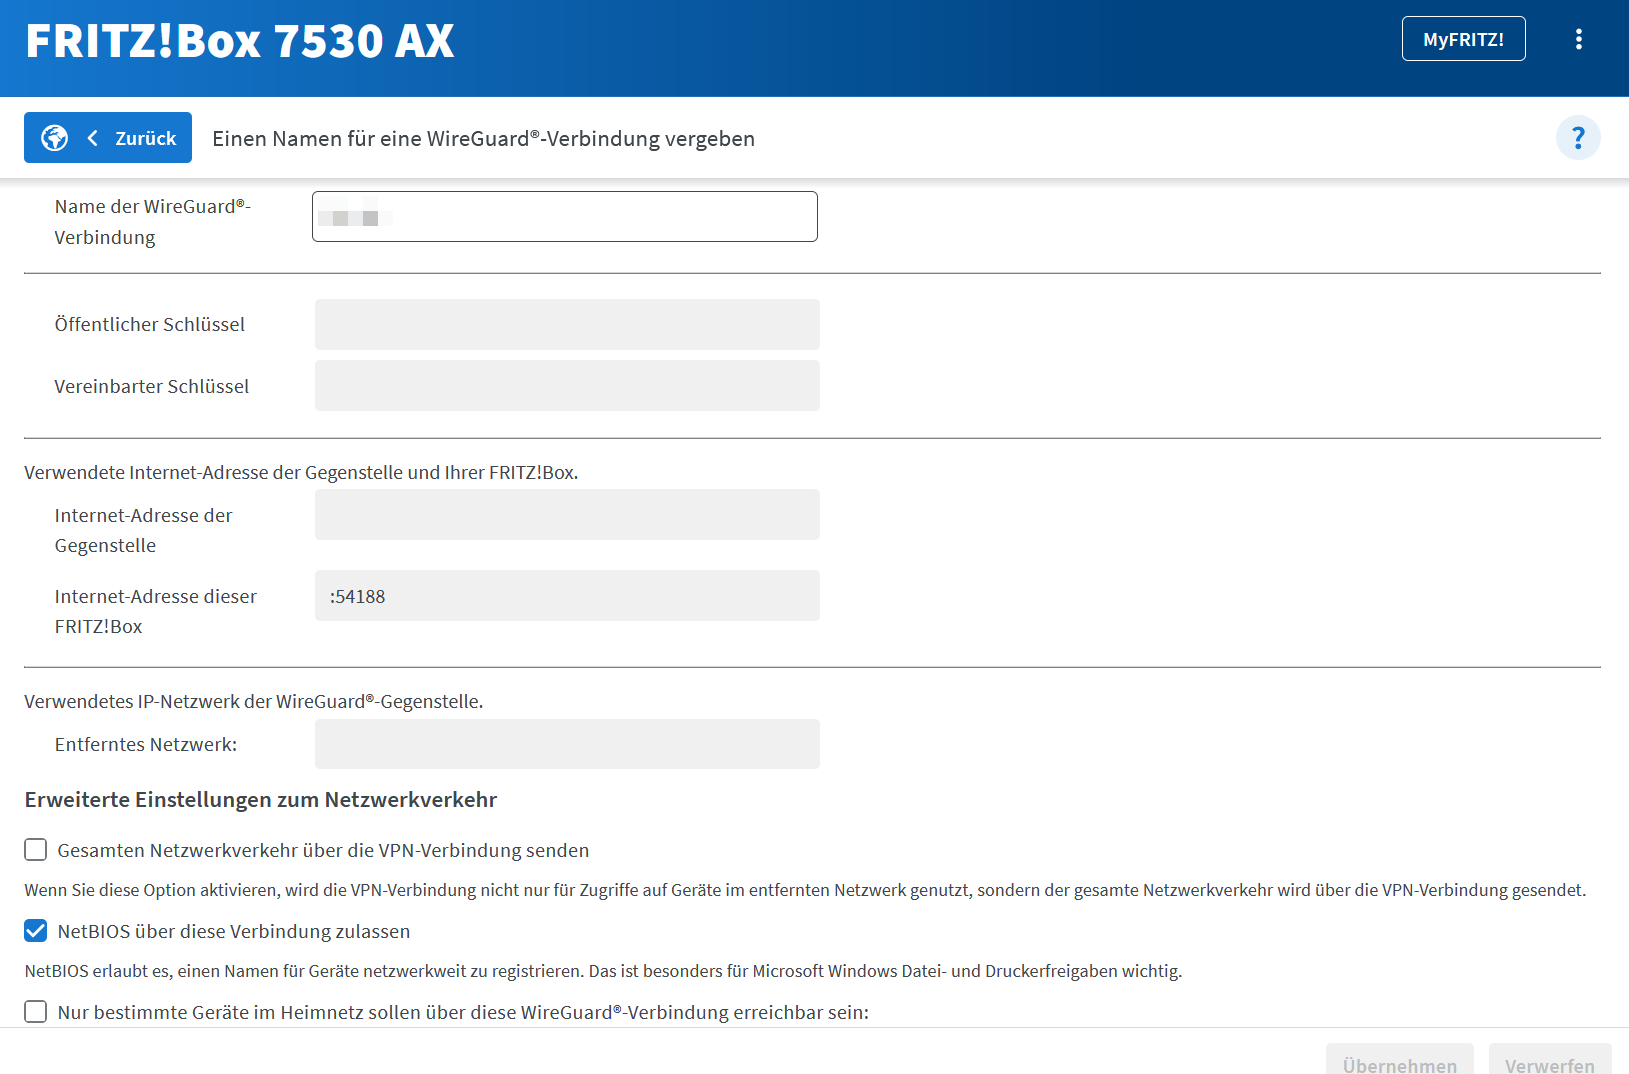Click the Internet-Adresse dieser FRITZ!Box label

(x=156, y=611)
